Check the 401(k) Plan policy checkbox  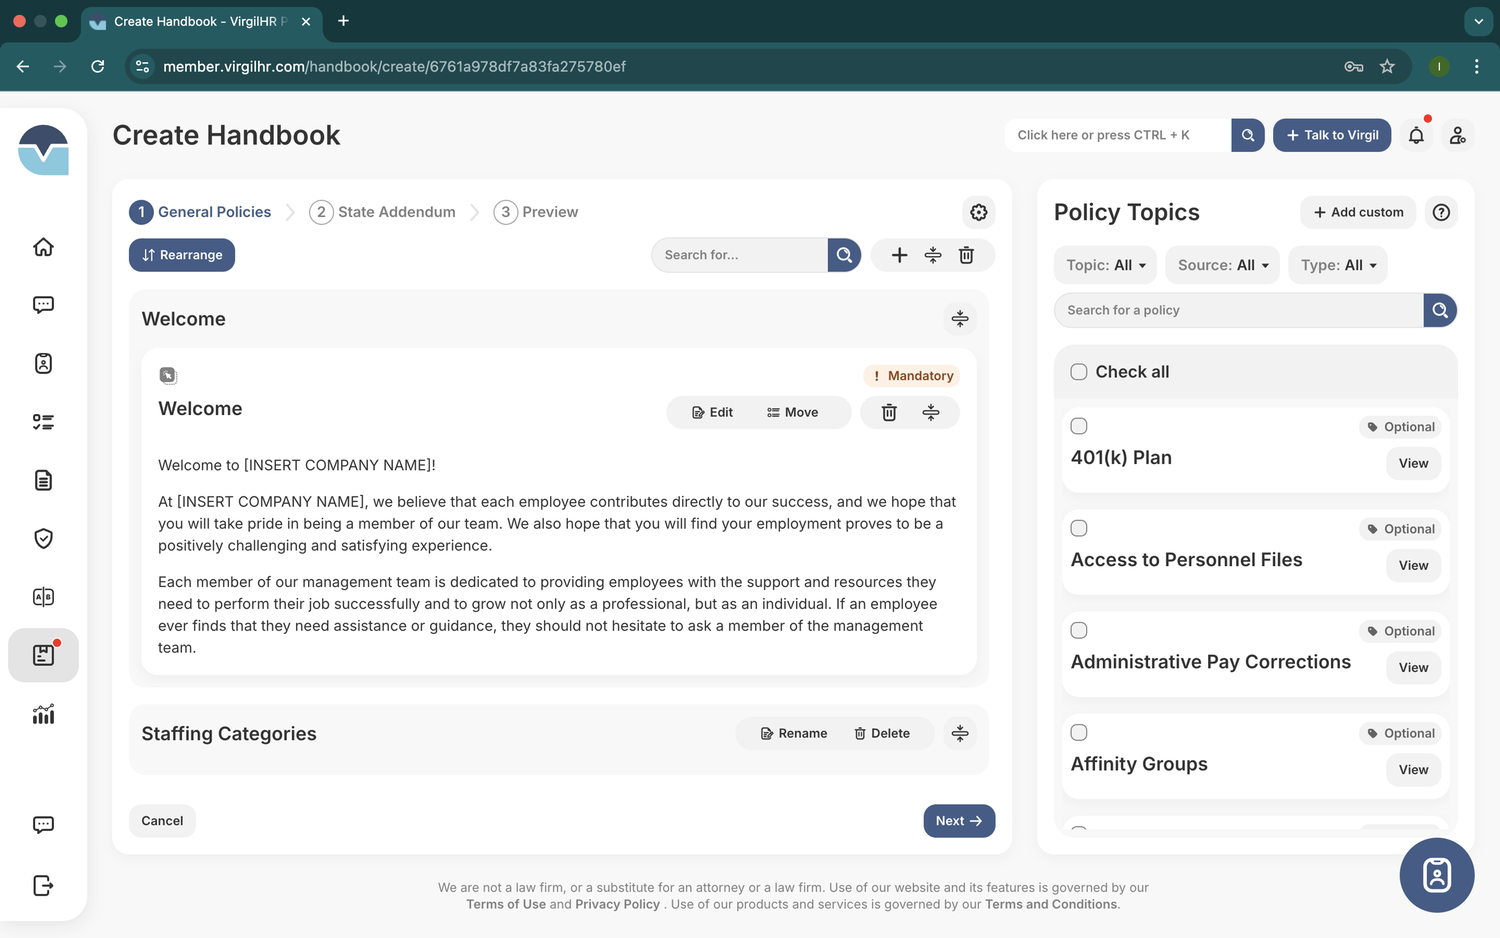(x=1079, y=426)
